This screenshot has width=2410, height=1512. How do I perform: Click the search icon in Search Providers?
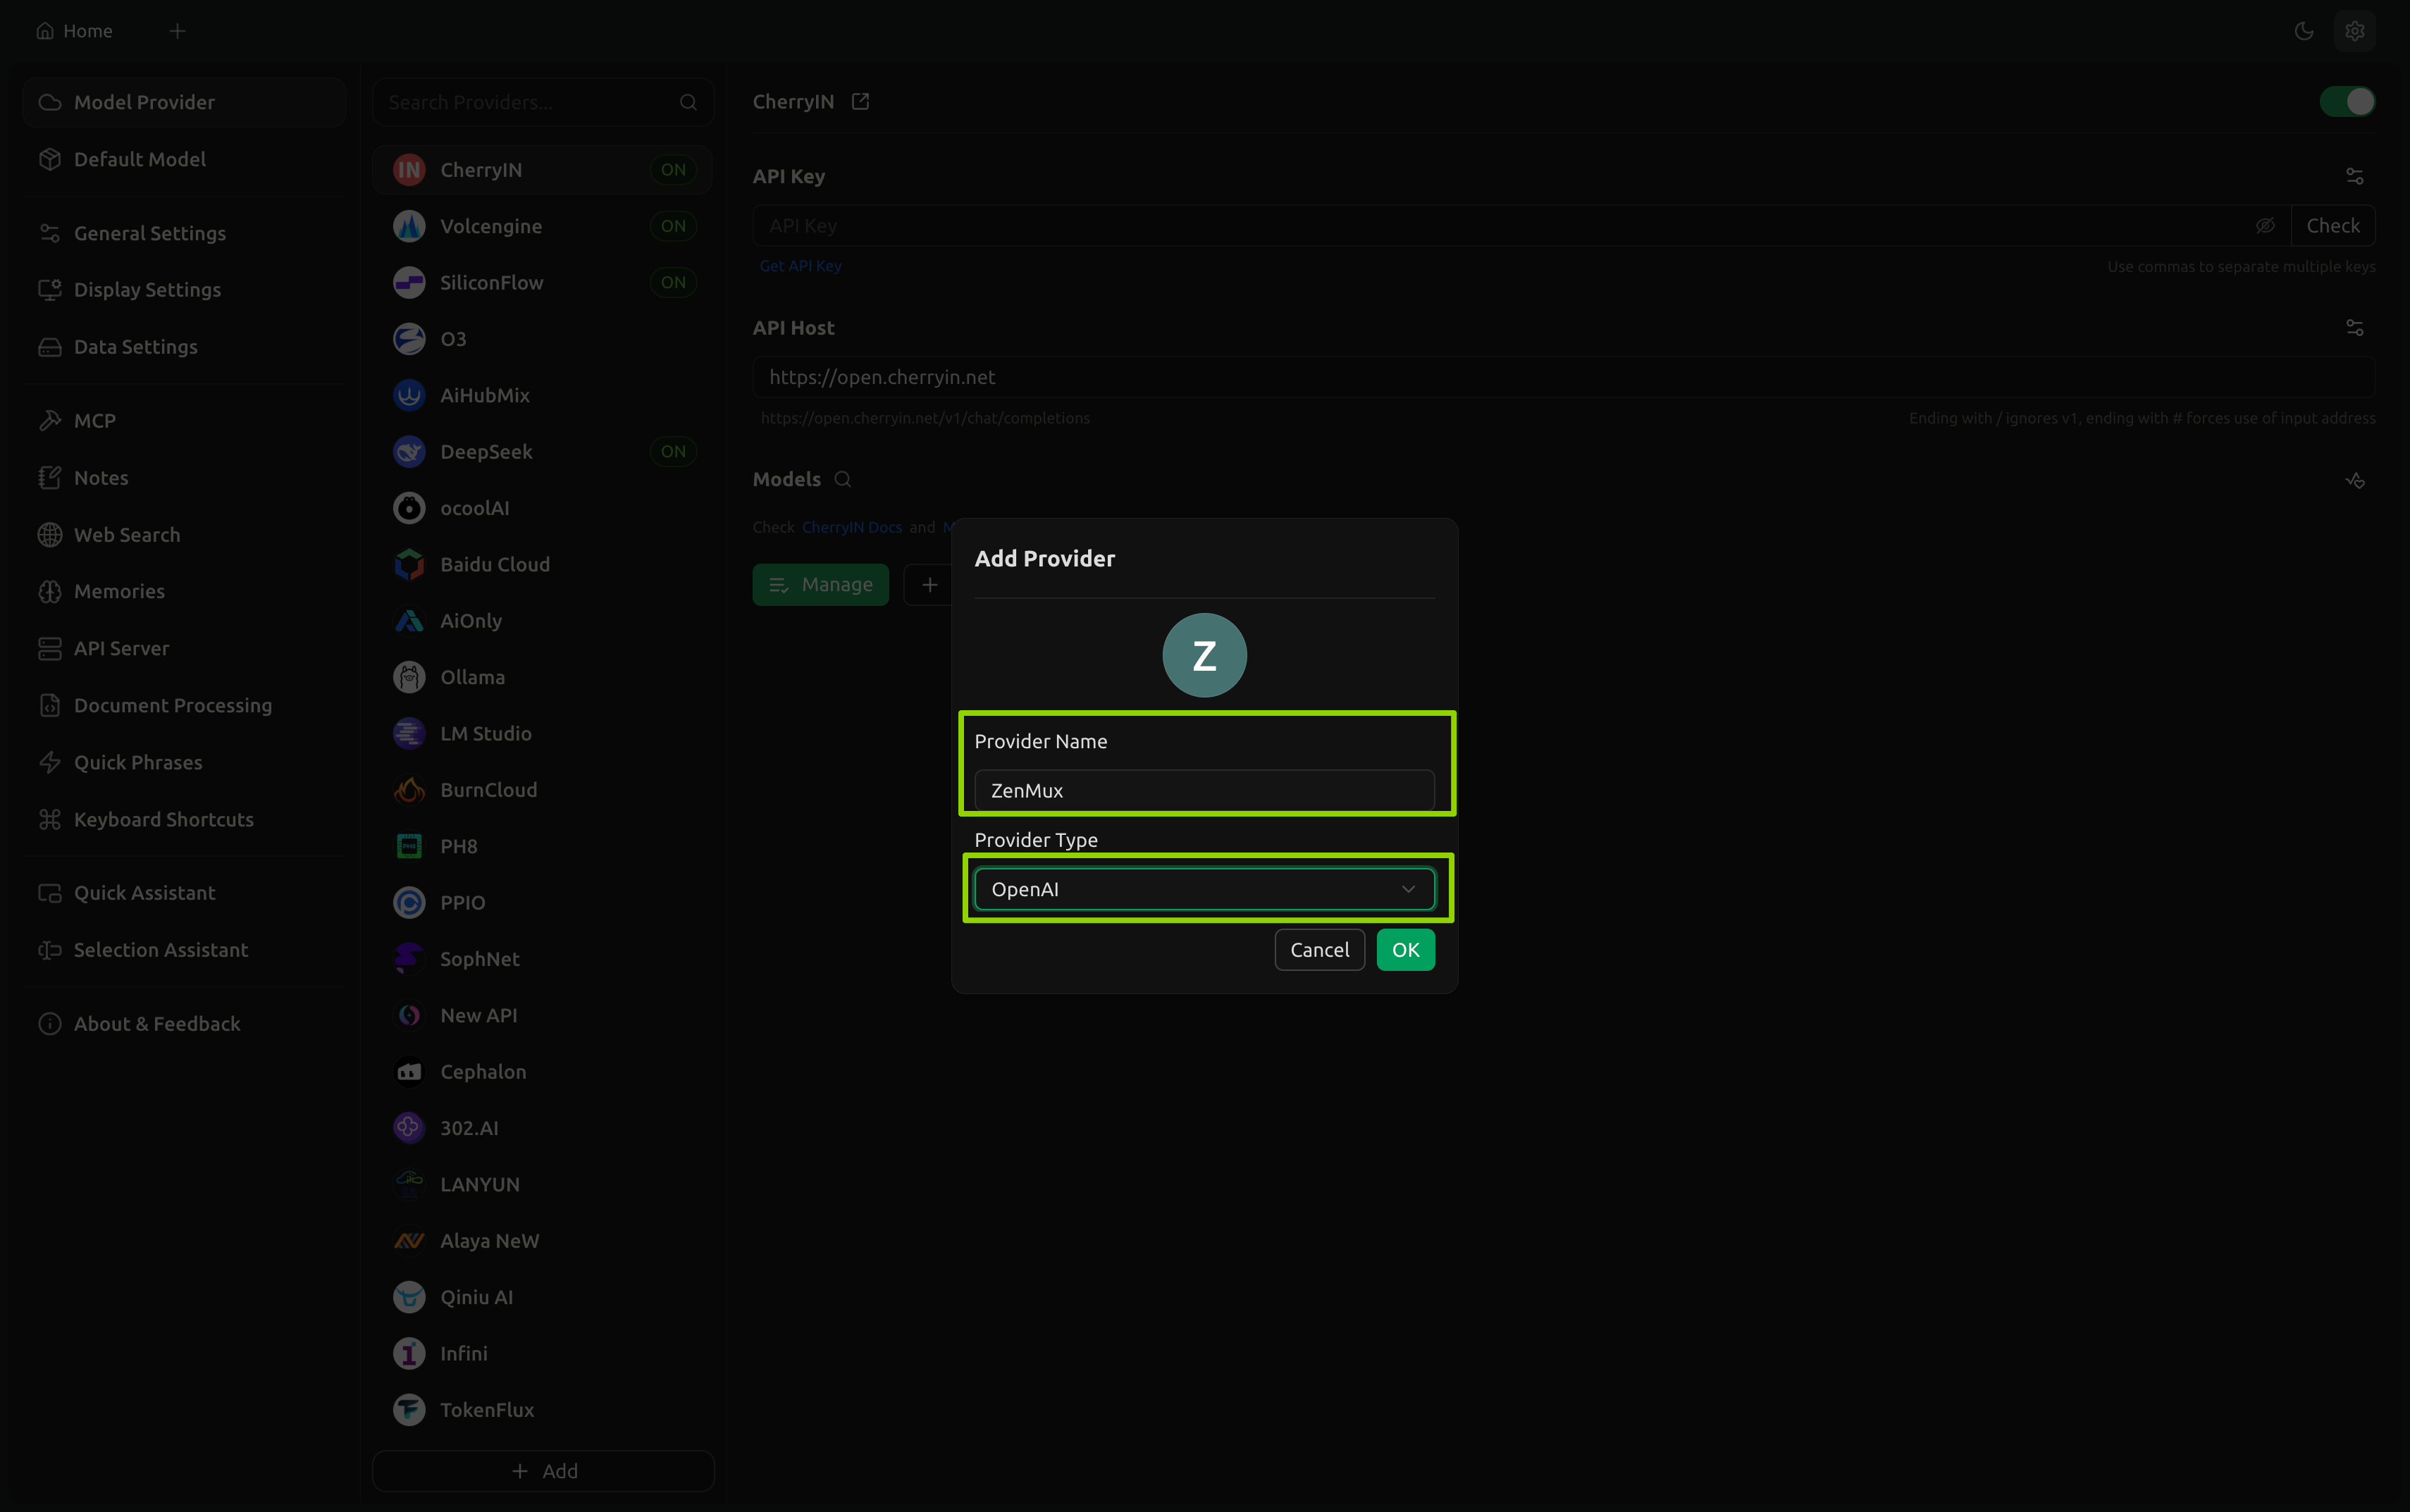click(x=688, y=102)
